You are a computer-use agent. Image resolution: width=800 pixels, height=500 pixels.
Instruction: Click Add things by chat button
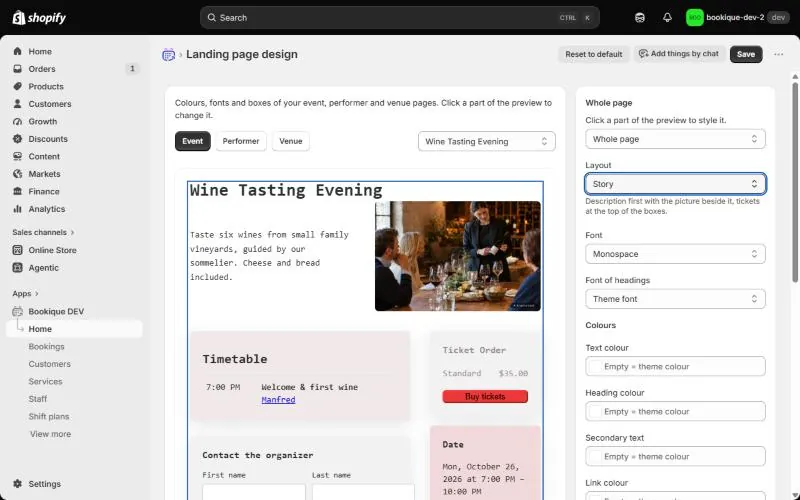tap(679, 54)
